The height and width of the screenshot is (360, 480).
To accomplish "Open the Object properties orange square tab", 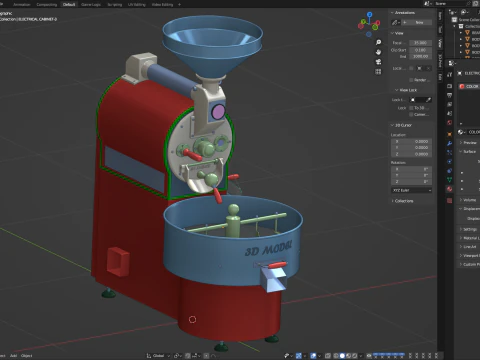I will point(449,134).
